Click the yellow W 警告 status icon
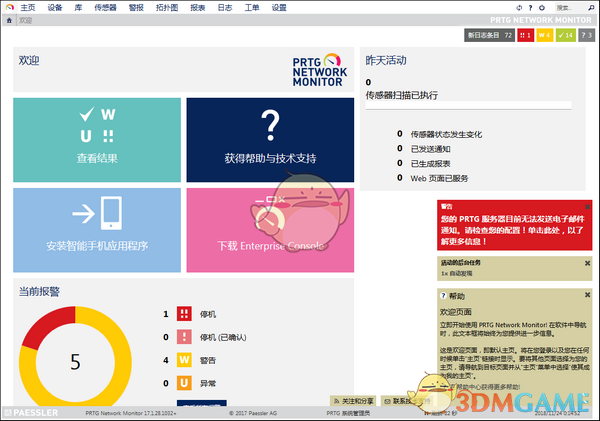The width and height of the screenshot is (600, 421). 184,360
